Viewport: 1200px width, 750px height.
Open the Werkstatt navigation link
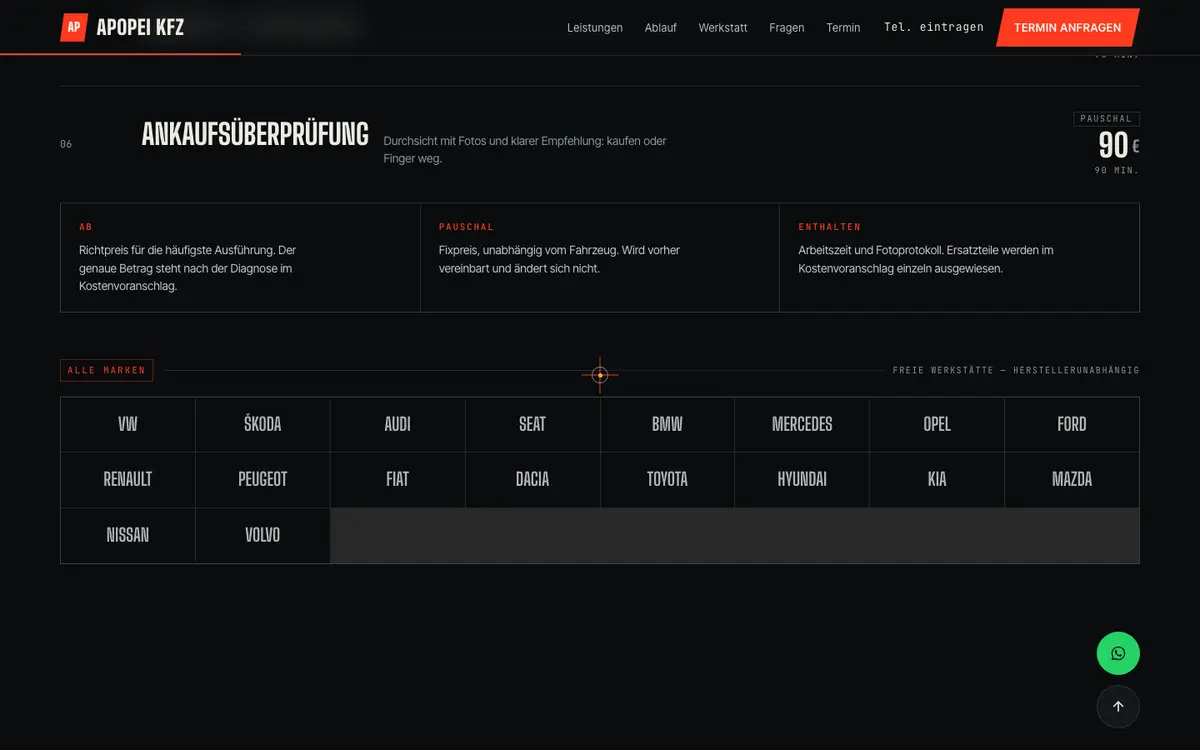tap(723, 28)
